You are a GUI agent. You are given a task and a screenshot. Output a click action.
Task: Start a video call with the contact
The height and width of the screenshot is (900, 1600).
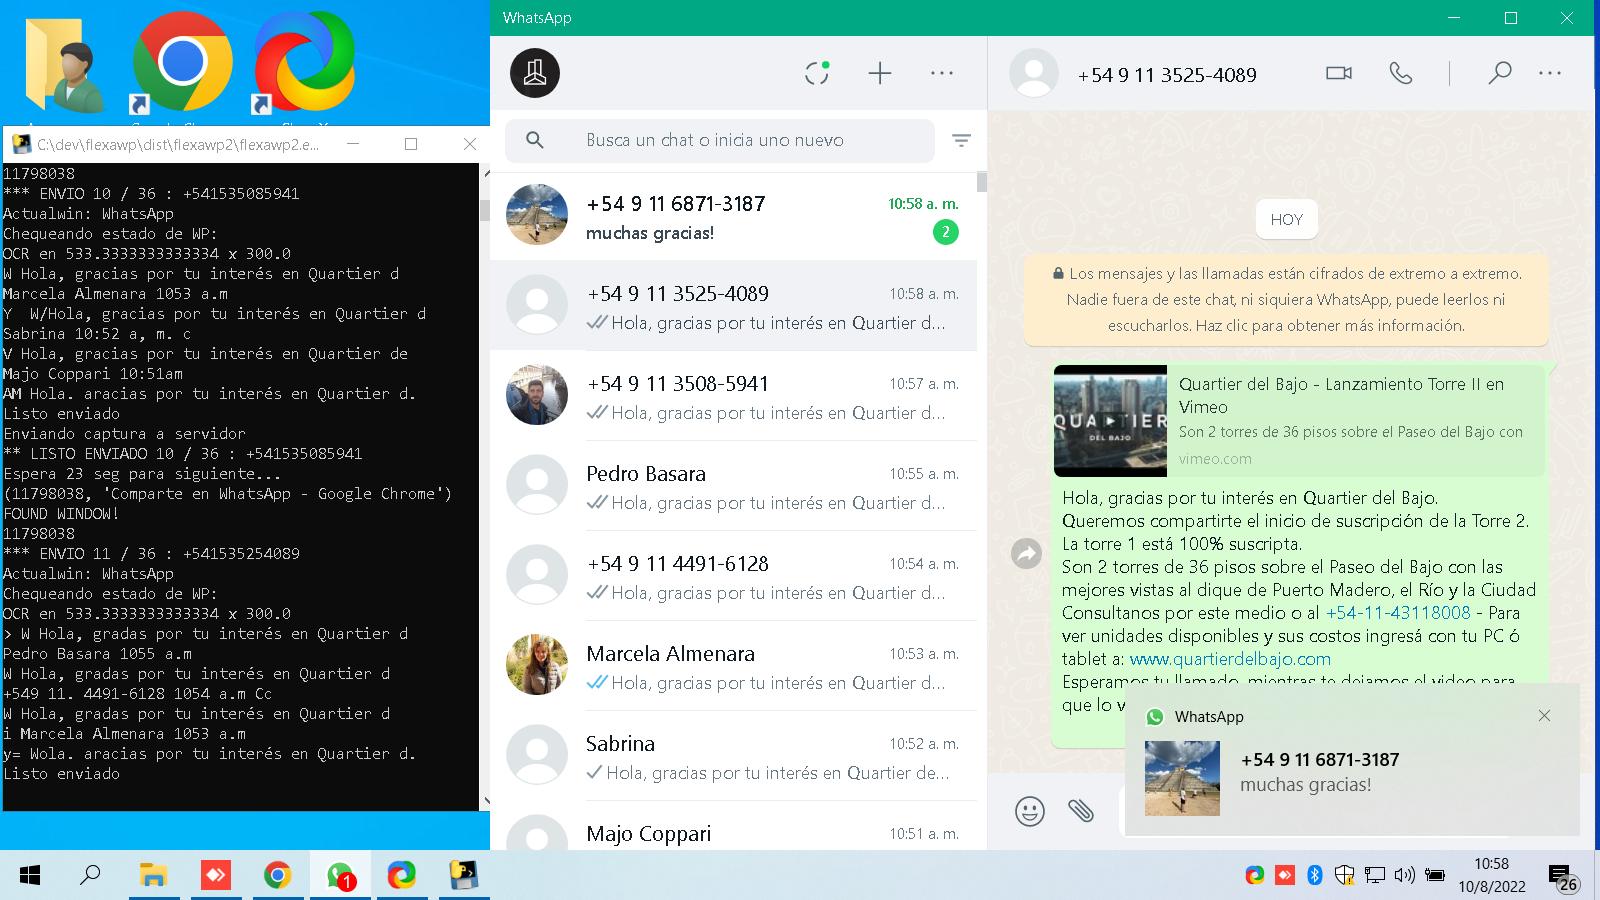point(1339,73)
